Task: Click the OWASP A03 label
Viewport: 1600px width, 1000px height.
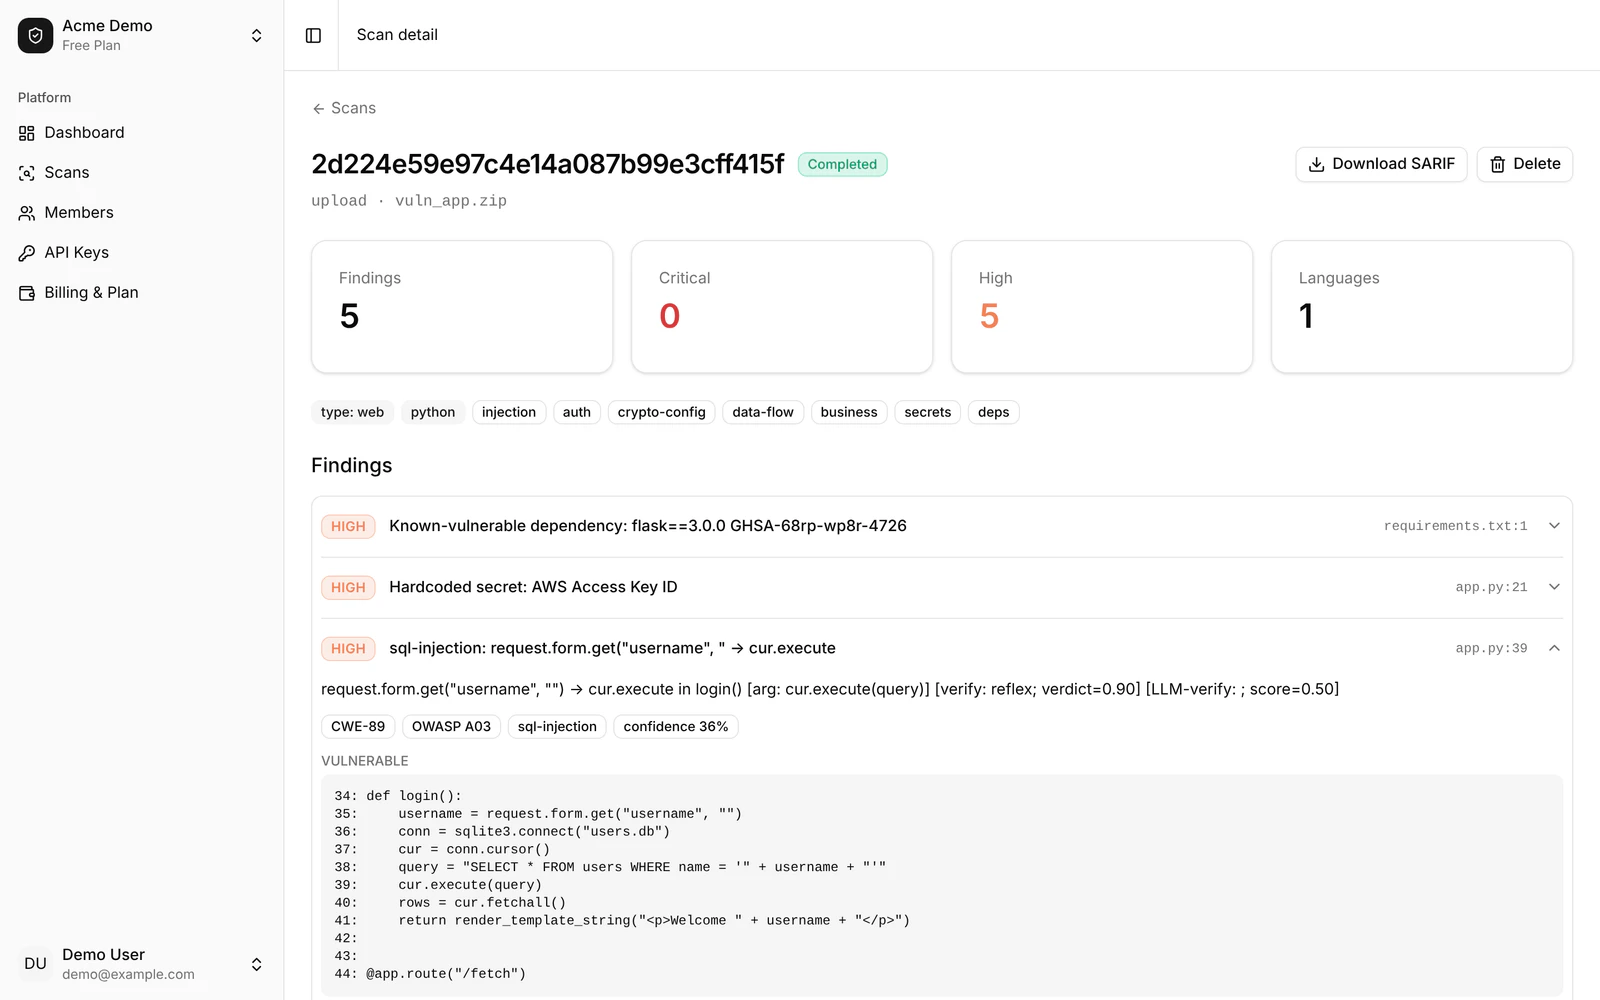Action: click(451, 727)
